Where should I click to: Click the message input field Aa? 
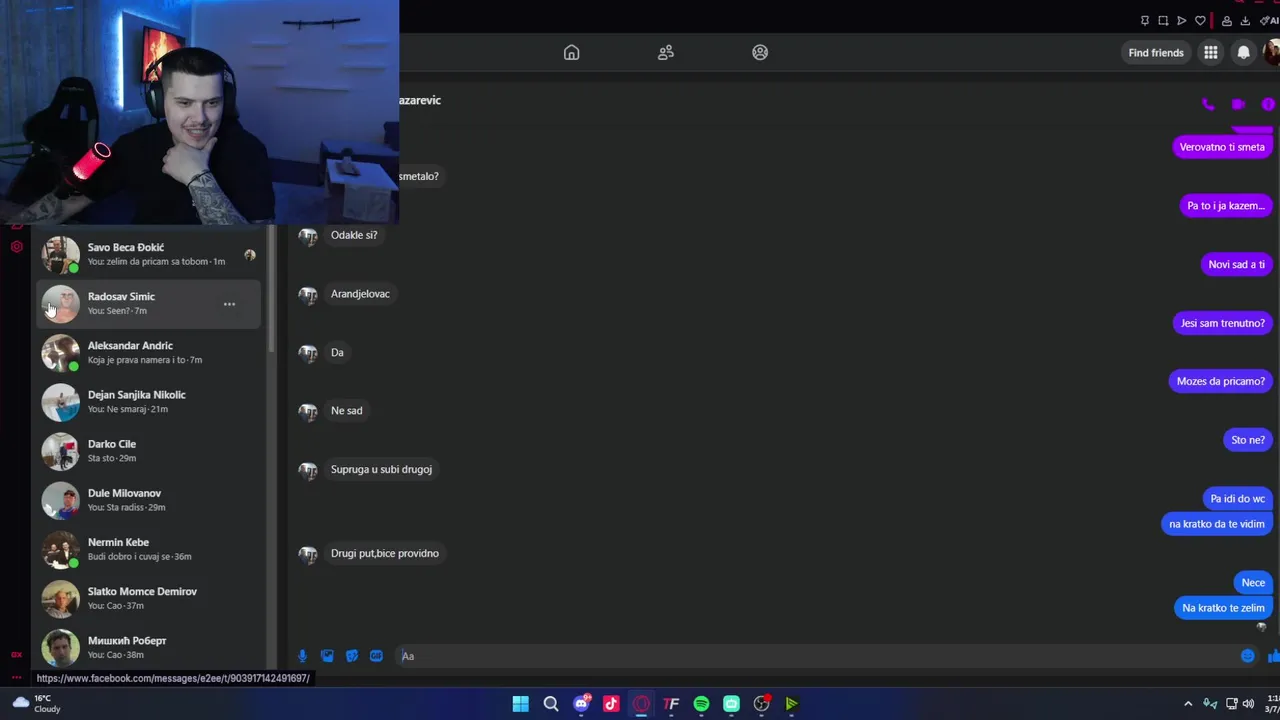[815, 656]
